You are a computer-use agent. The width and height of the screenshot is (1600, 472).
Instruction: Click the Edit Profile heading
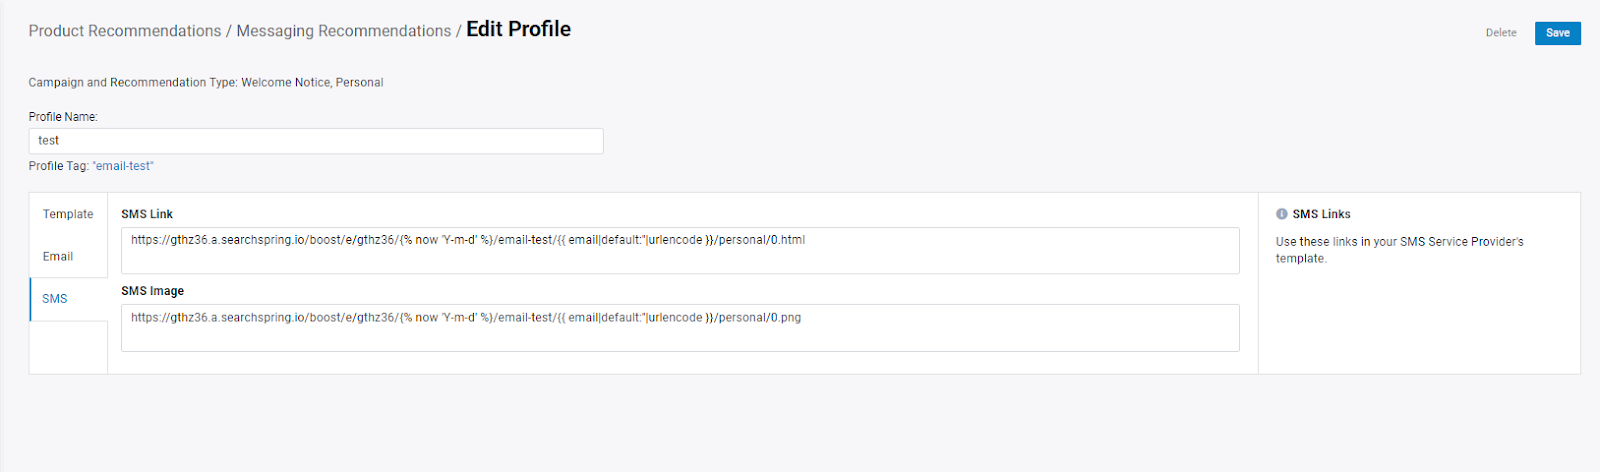point(518,29)
